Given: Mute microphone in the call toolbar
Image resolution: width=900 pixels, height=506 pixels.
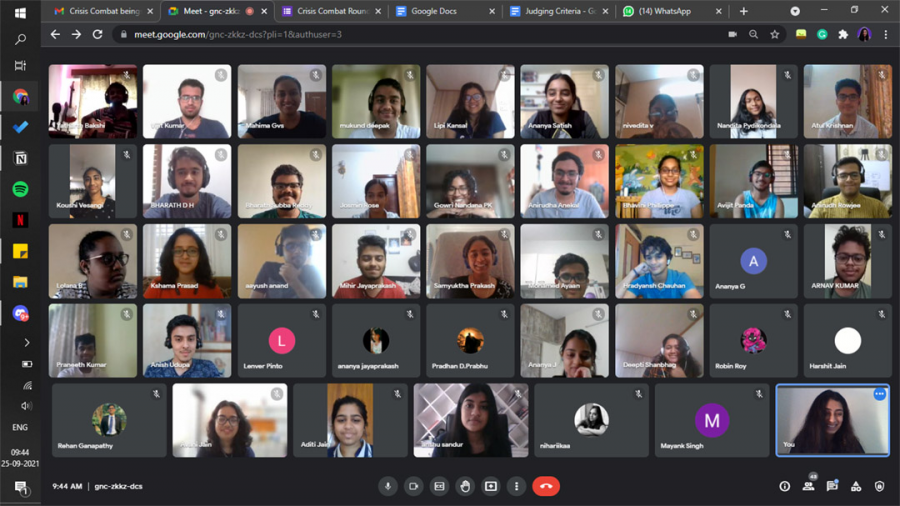Looking at the screenshot, I should pyautogui.click(x=388, y=486).
